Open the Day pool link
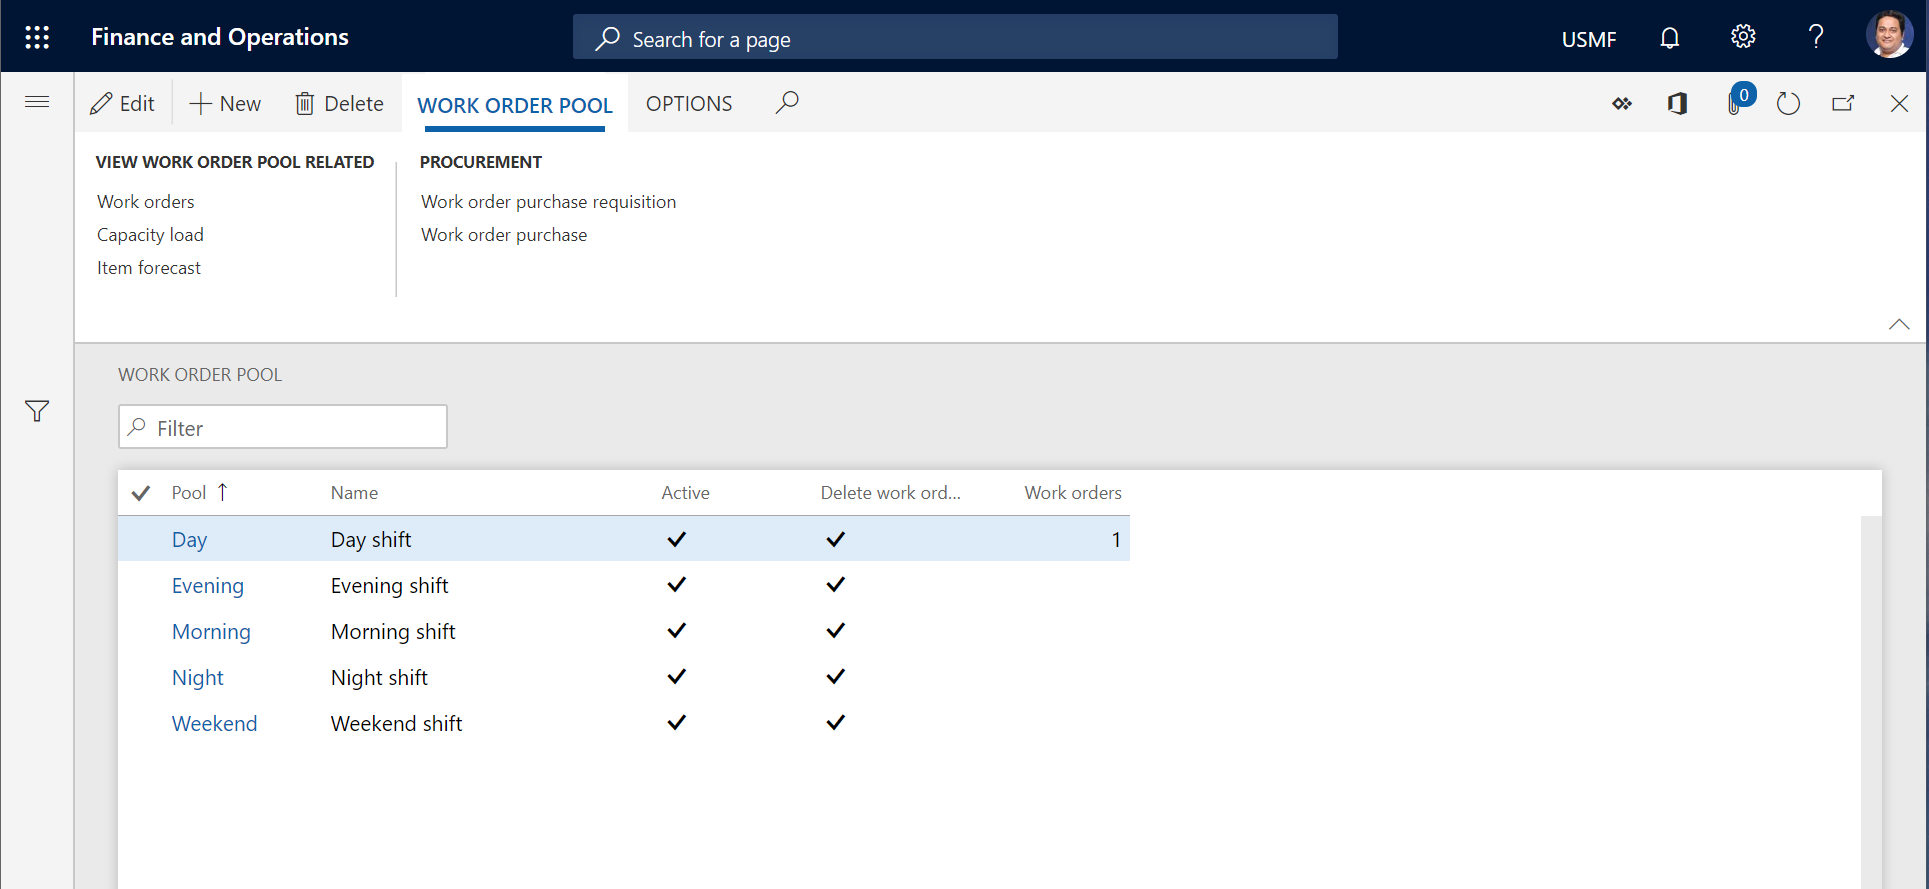 click(189, 540)
